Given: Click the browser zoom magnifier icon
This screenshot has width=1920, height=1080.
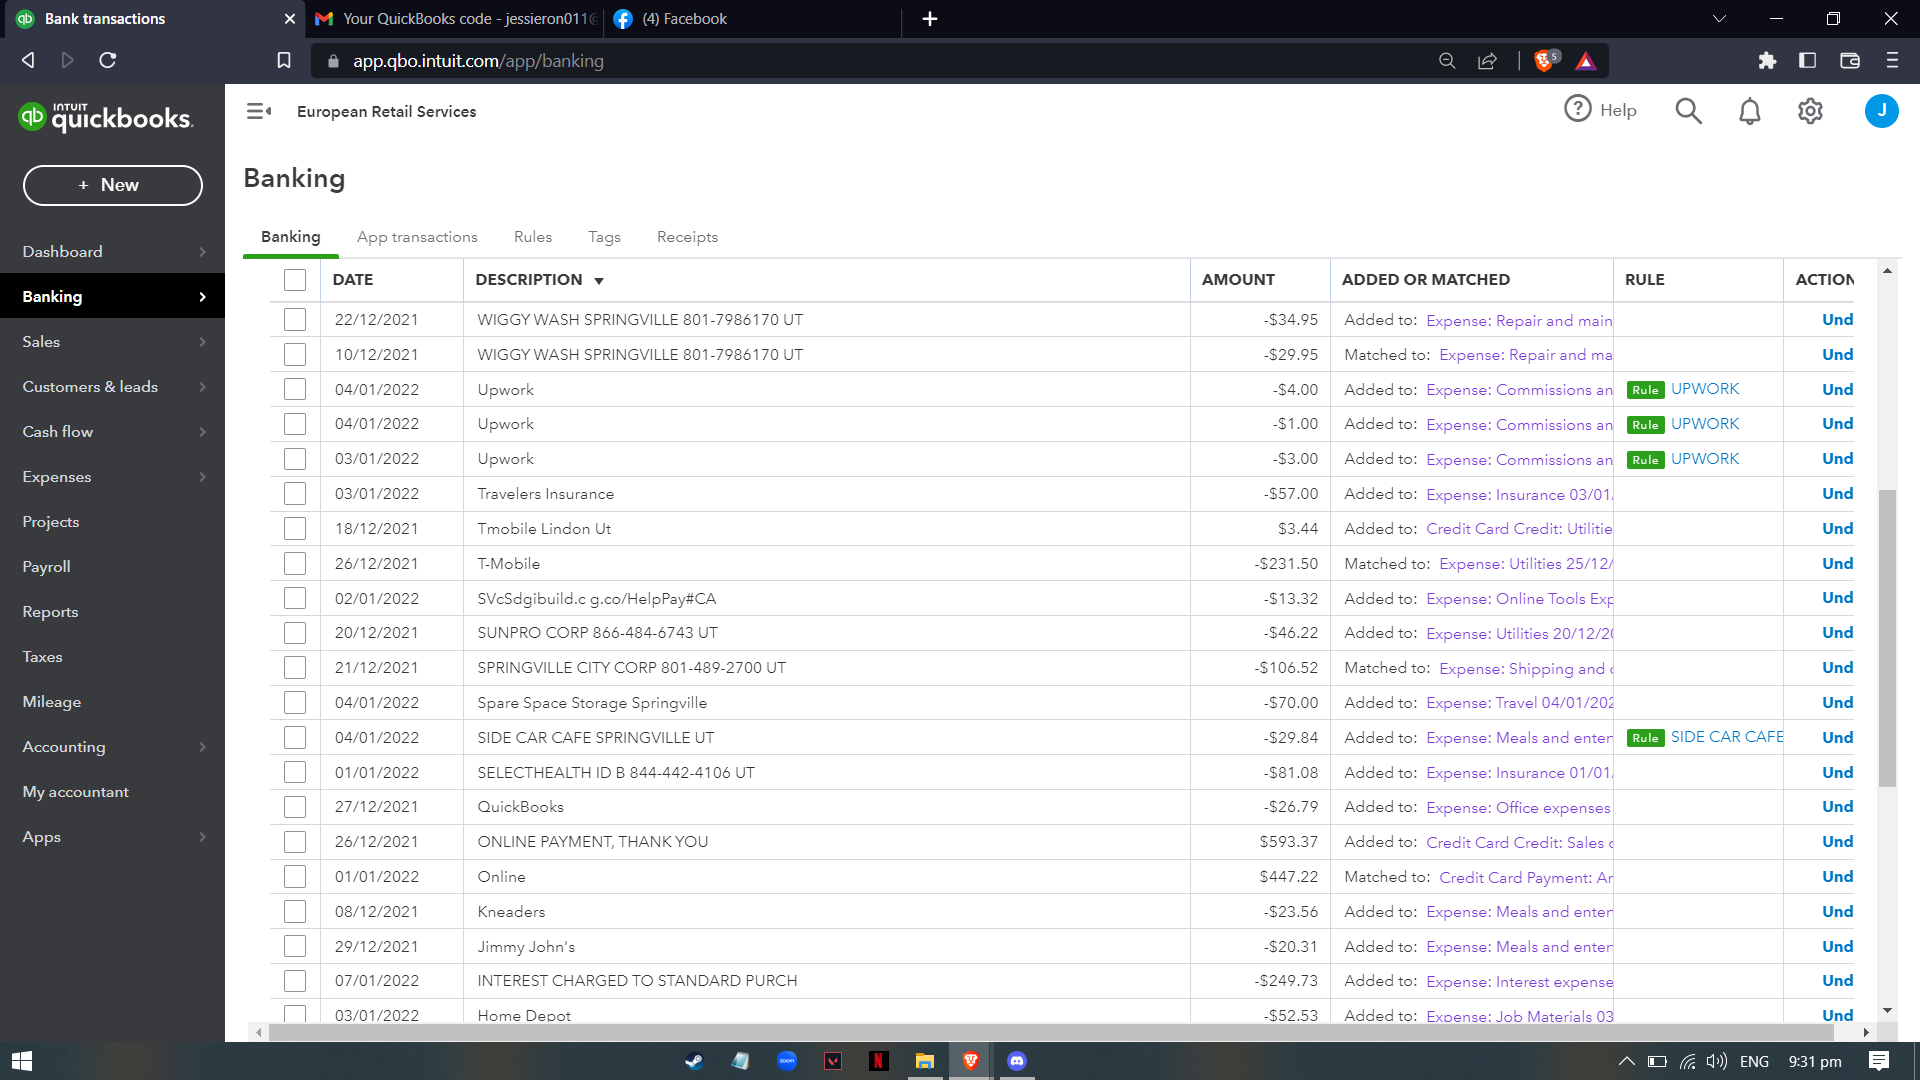Looking at the screenshot, I should 1446,61.
